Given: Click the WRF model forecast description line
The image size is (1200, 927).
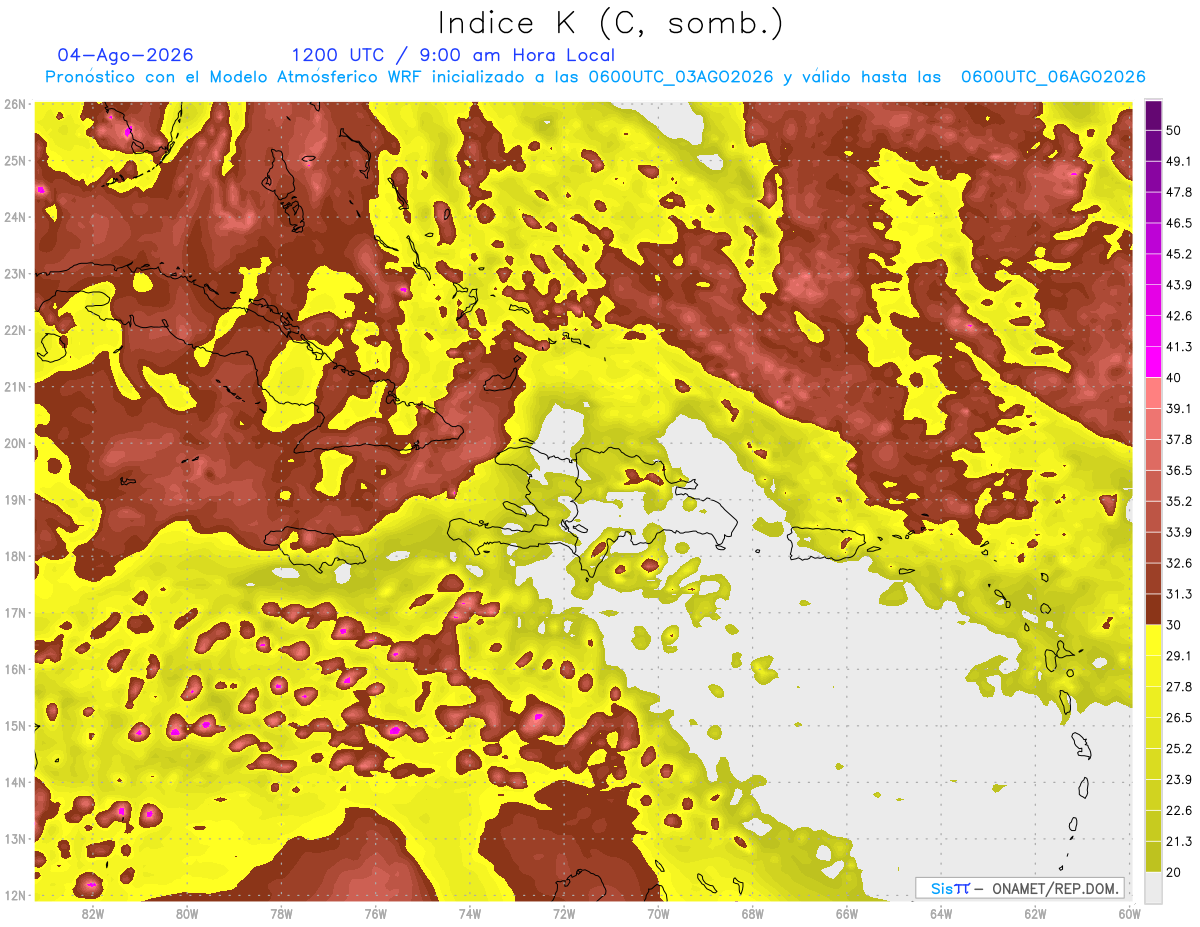Looking at the screenshot, I should click(595, 77).
